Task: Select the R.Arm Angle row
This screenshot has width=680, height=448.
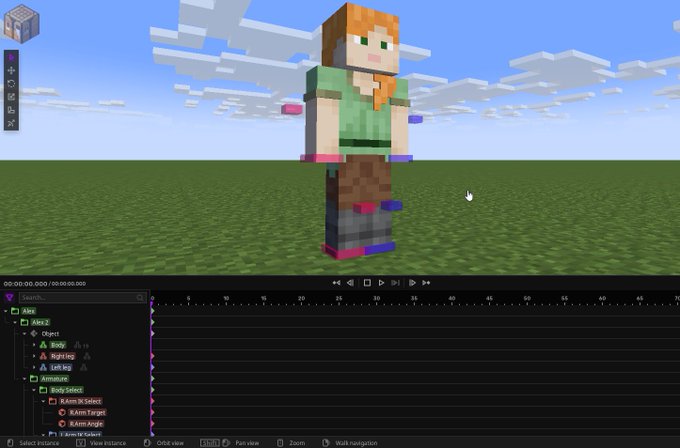Action: [86, 424]
